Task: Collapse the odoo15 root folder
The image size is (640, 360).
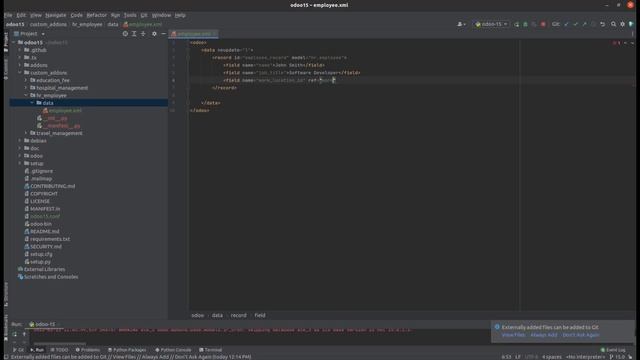Action: [x=14, y=42]
